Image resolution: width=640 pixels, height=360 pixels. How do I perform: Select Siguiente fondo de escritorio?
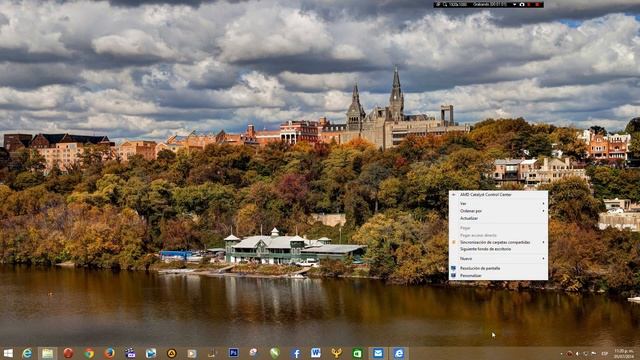point(498,249)
